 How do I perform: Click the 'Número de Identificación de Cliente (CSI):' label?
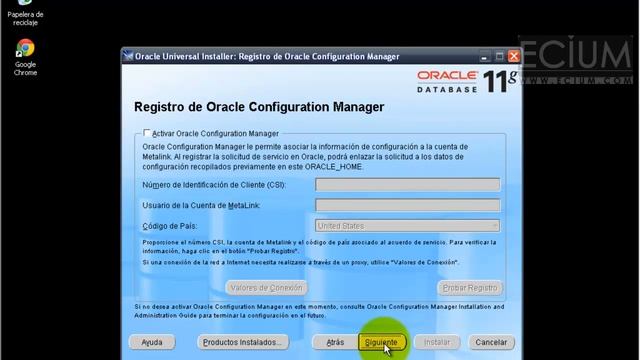click(x=214, y=185)
